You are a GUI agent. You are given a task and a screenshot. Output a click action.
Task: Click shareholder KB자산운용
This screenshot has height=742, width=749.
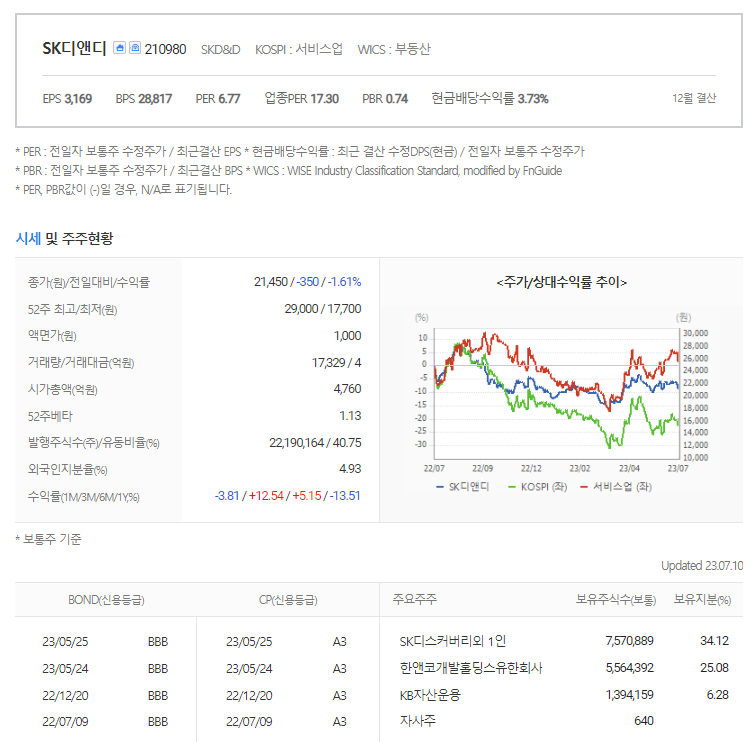[430, 695]
